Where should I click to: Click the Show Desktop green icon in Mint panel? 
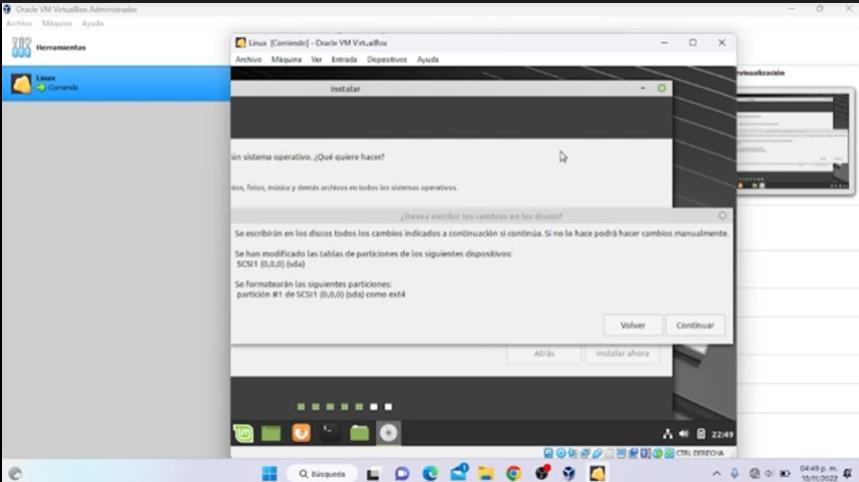[x=271, y=434]
